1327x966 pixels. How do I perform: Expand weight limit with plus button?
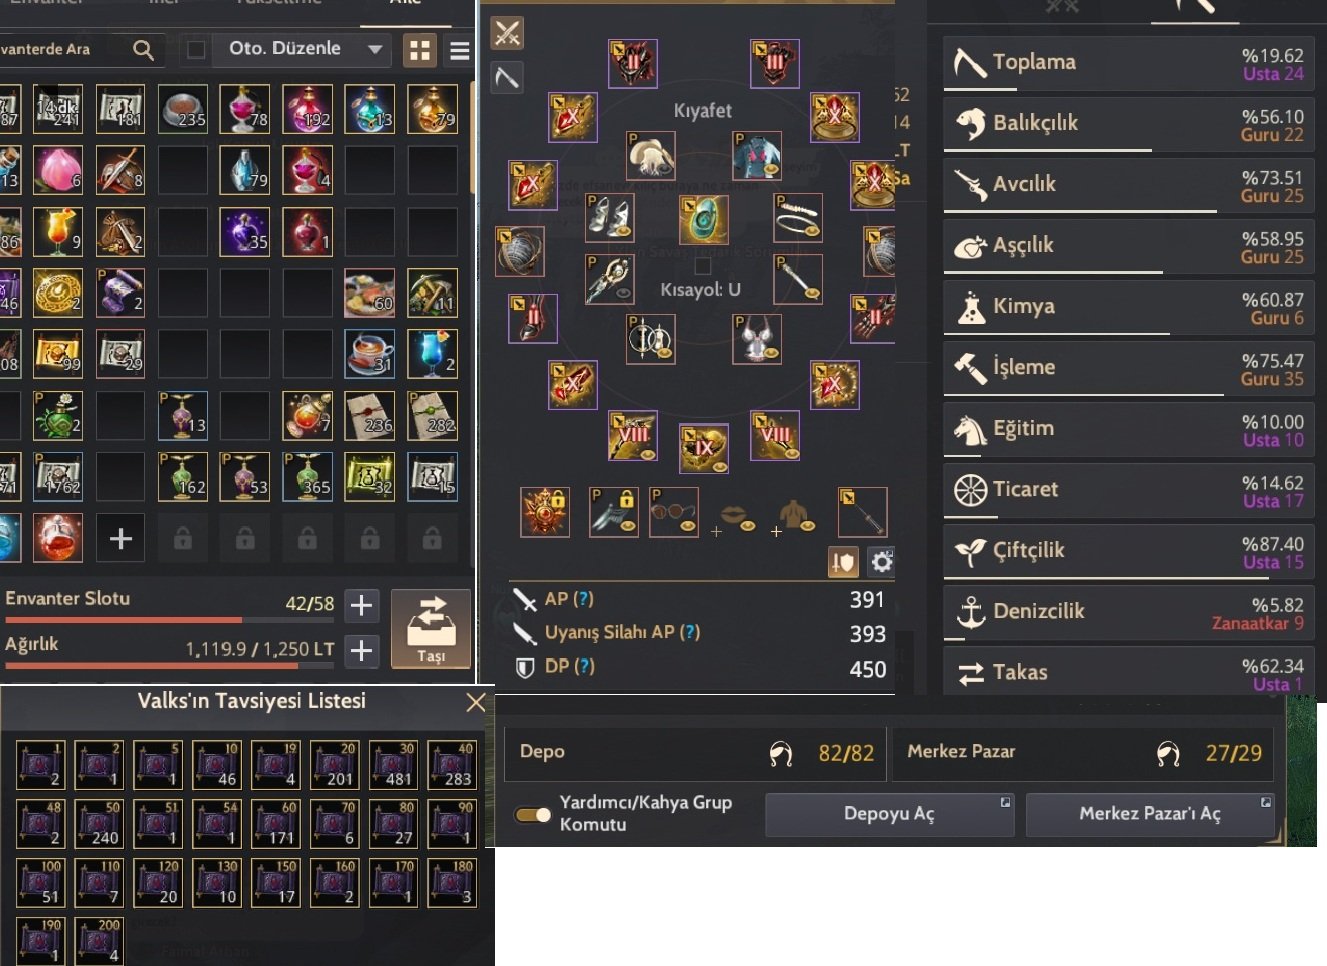(361, 651)
